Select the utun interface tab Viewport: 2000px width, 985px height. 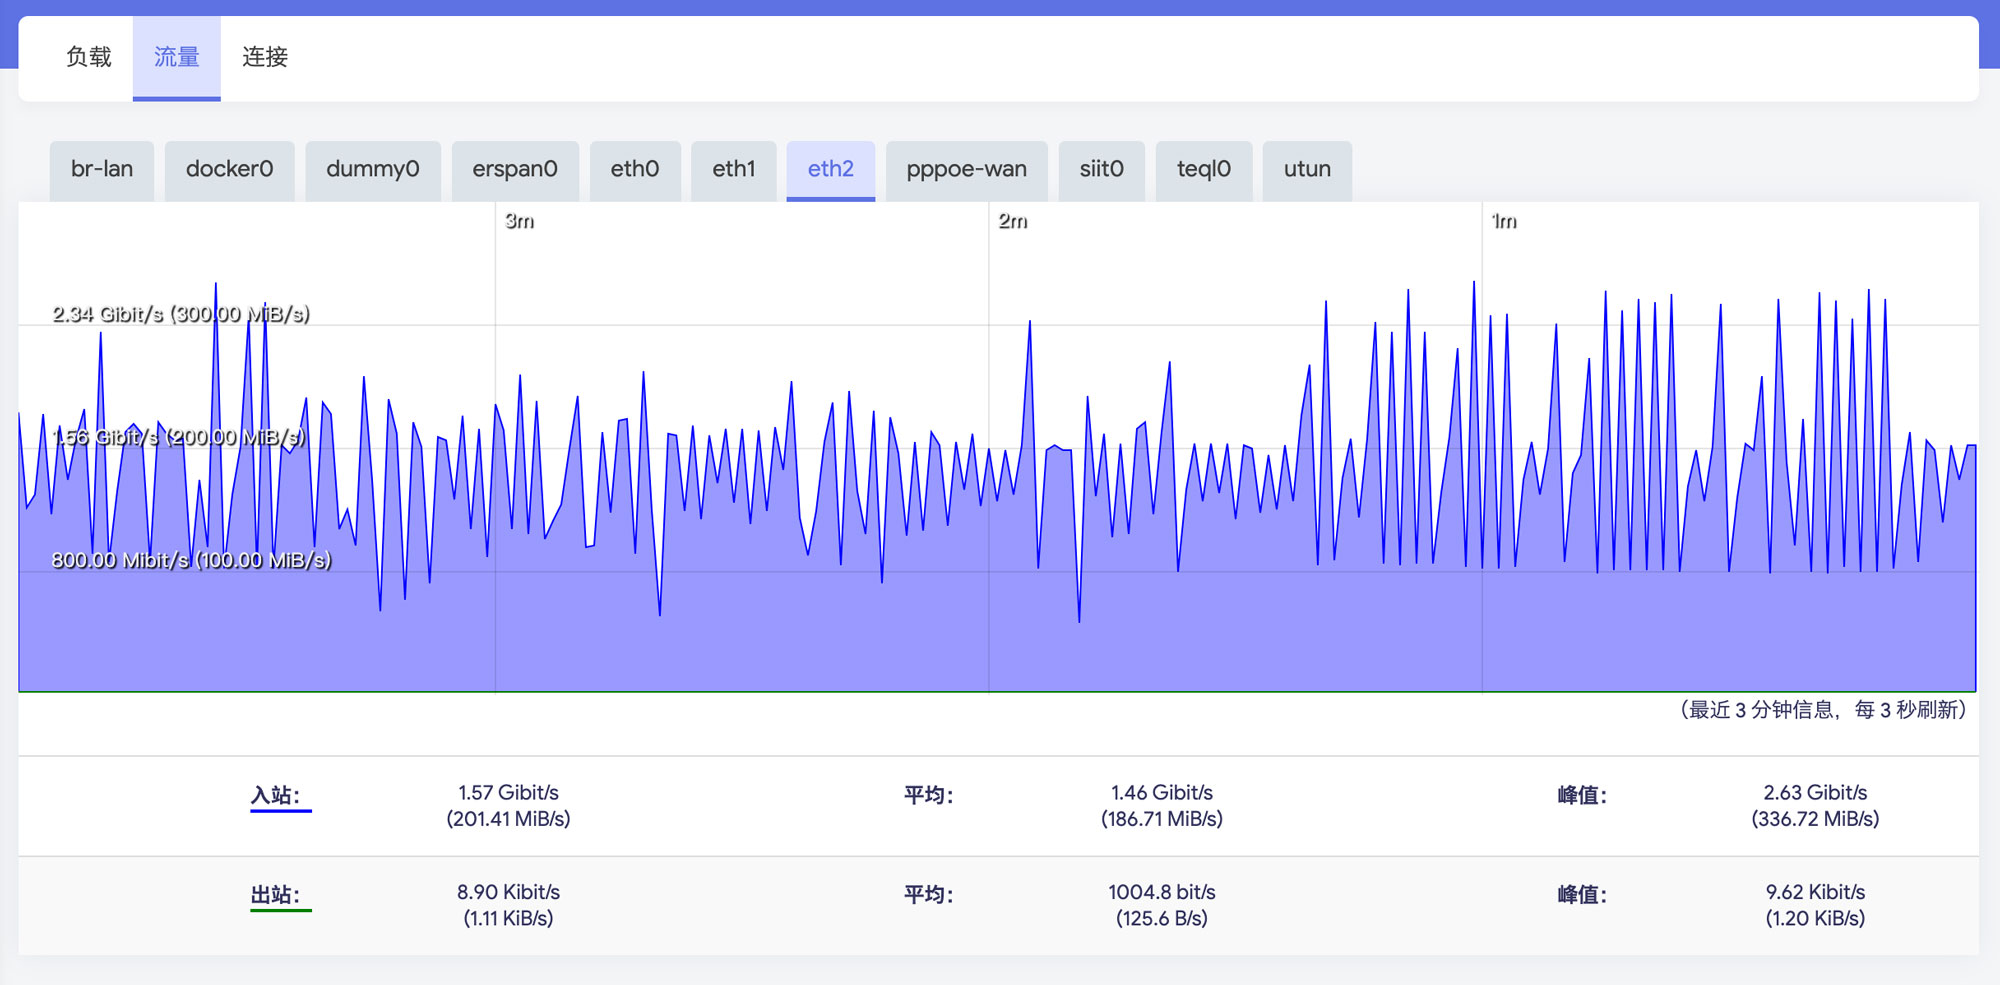click(1307, 169)
